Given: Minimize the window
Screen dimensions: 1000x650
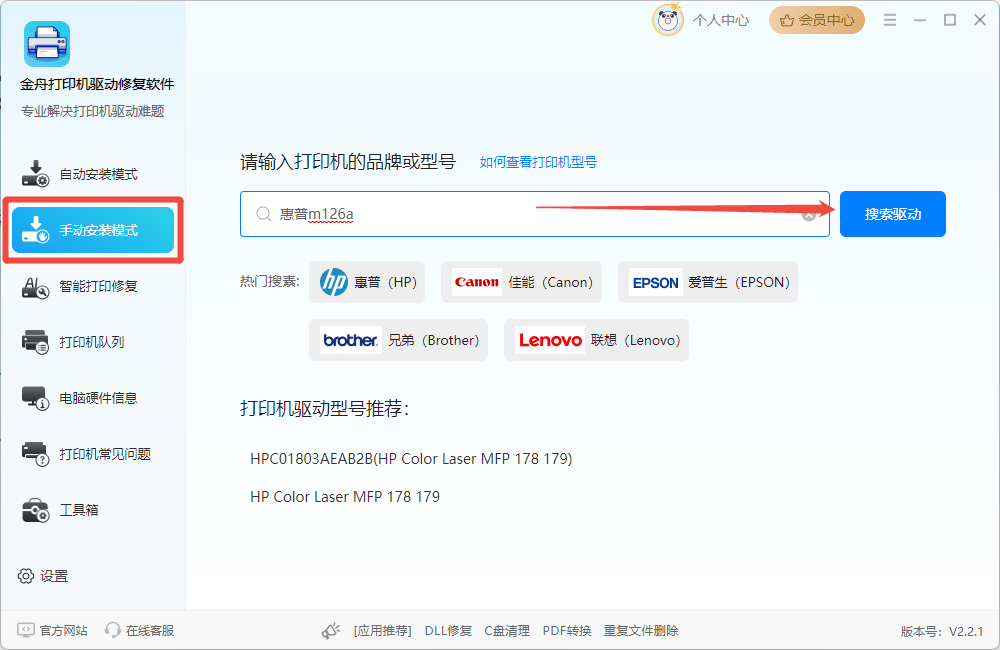Looking at the screenshot, I should click(920, 20).
